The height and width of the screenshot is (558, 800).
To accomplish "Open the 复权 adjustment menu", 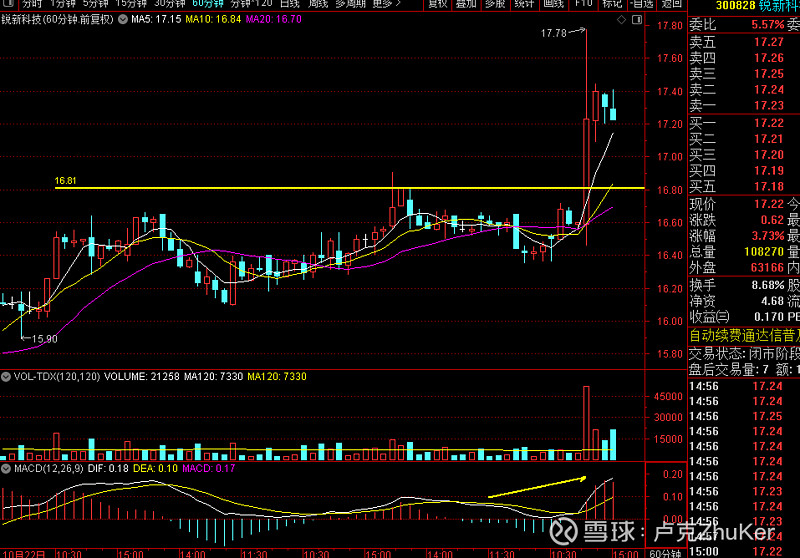I will click(437, 4).
